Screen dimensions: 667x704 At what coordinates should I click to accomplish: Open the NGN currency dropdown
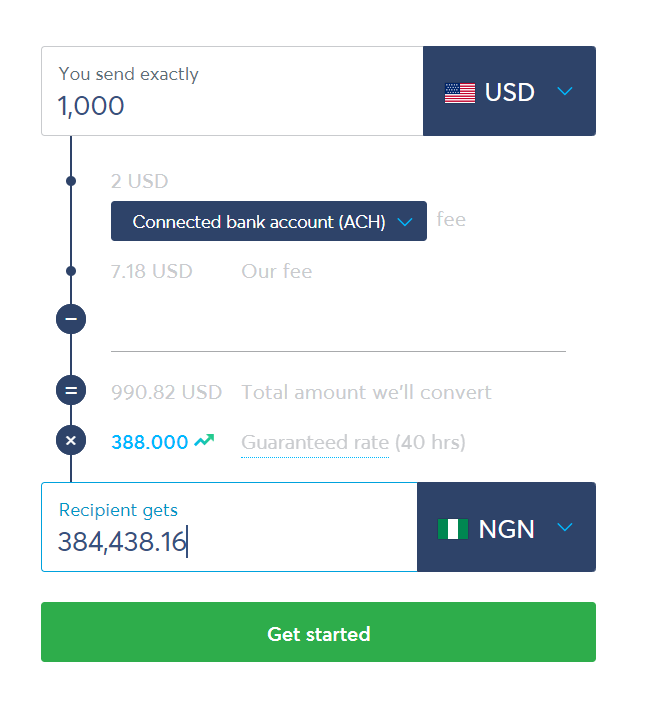coord(506,528)
